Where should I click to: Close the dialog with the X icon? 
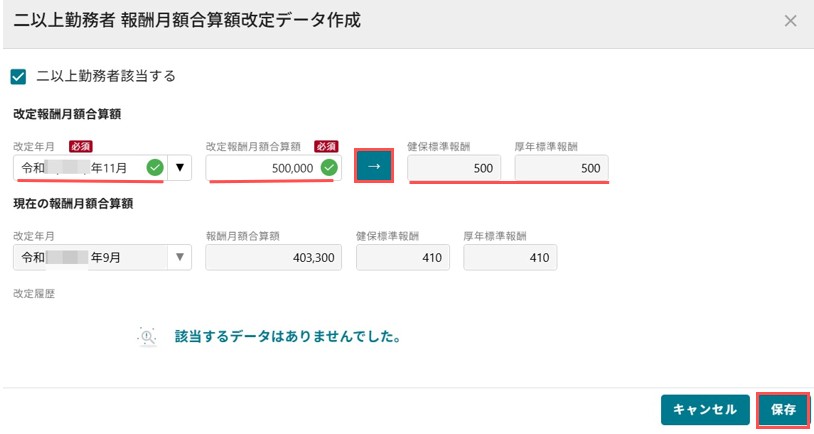point(790,21)
